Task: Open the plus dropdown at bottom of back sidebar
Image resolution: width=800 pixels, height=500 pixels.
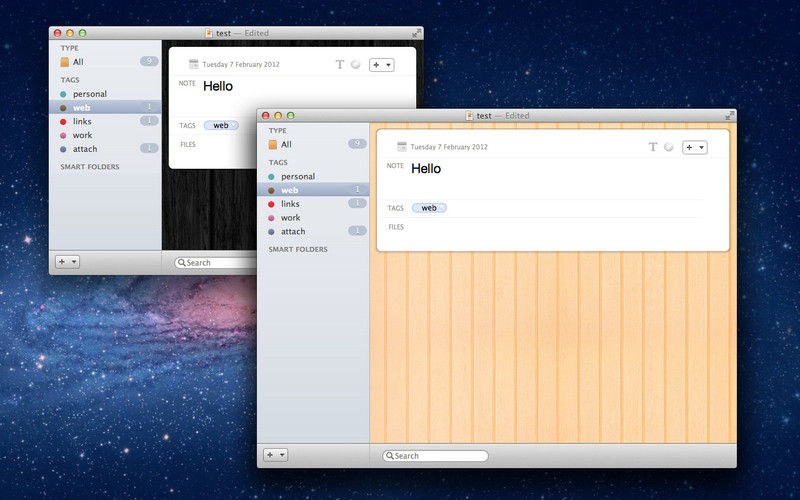Action: [x=68, y=261]
